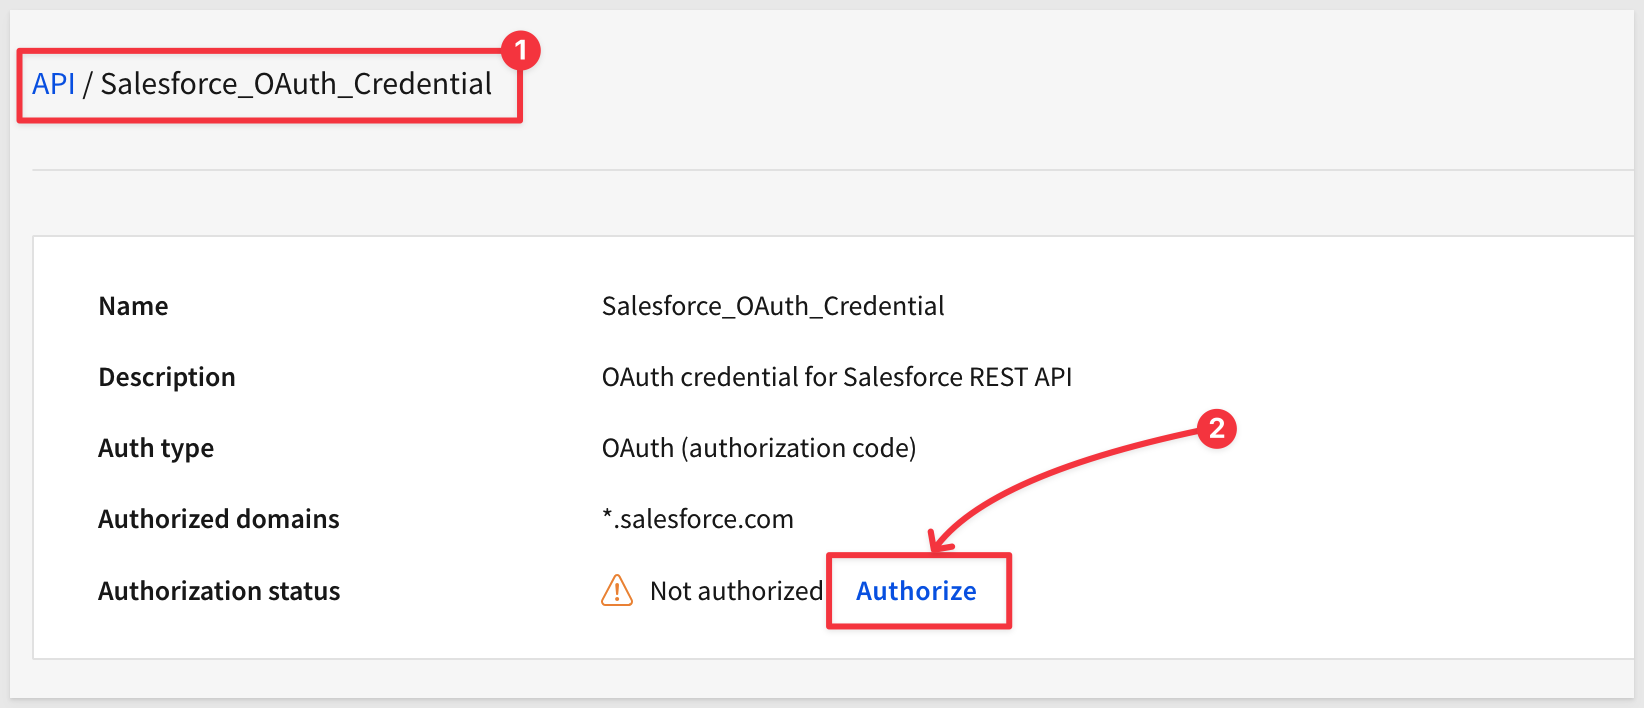Viewport: 1644px width, 708px height.
Task: Select the *.salesforce.com domain value
Action: (x=697, y=519)
